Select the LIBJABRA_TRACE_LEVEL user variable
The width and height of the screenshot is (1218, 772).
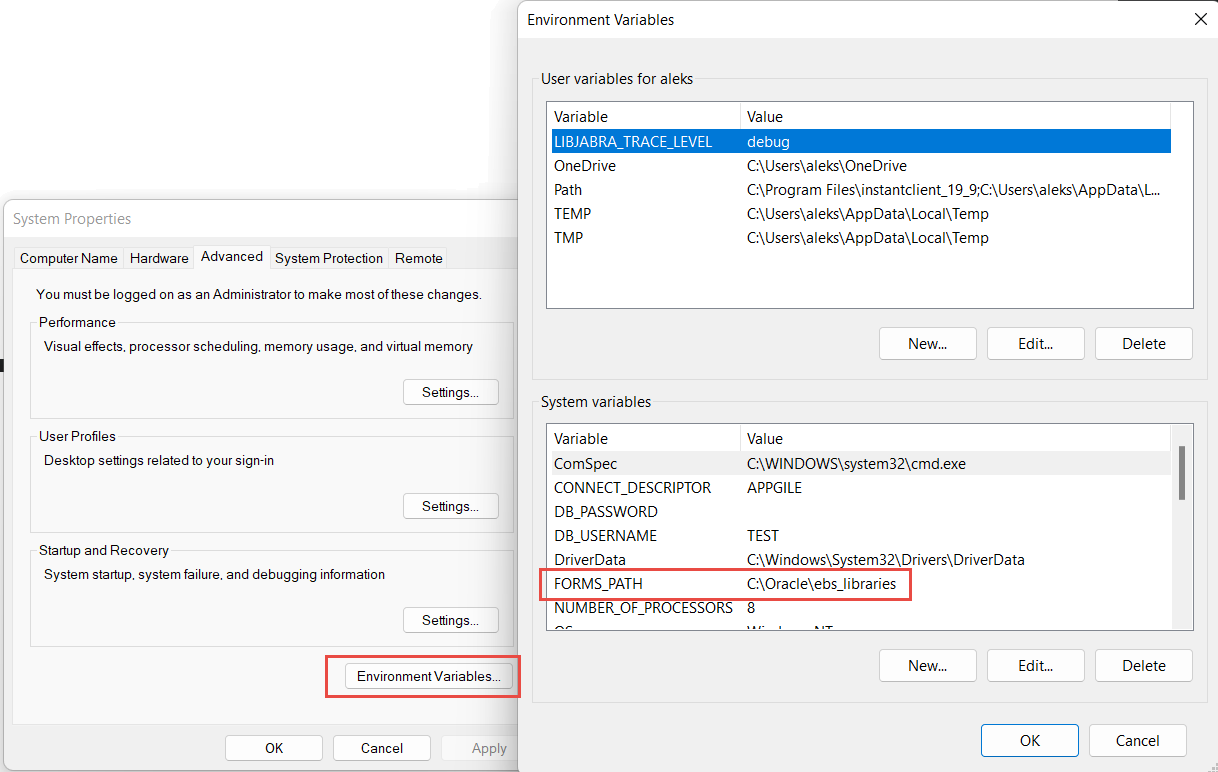[x=860, y=142]
